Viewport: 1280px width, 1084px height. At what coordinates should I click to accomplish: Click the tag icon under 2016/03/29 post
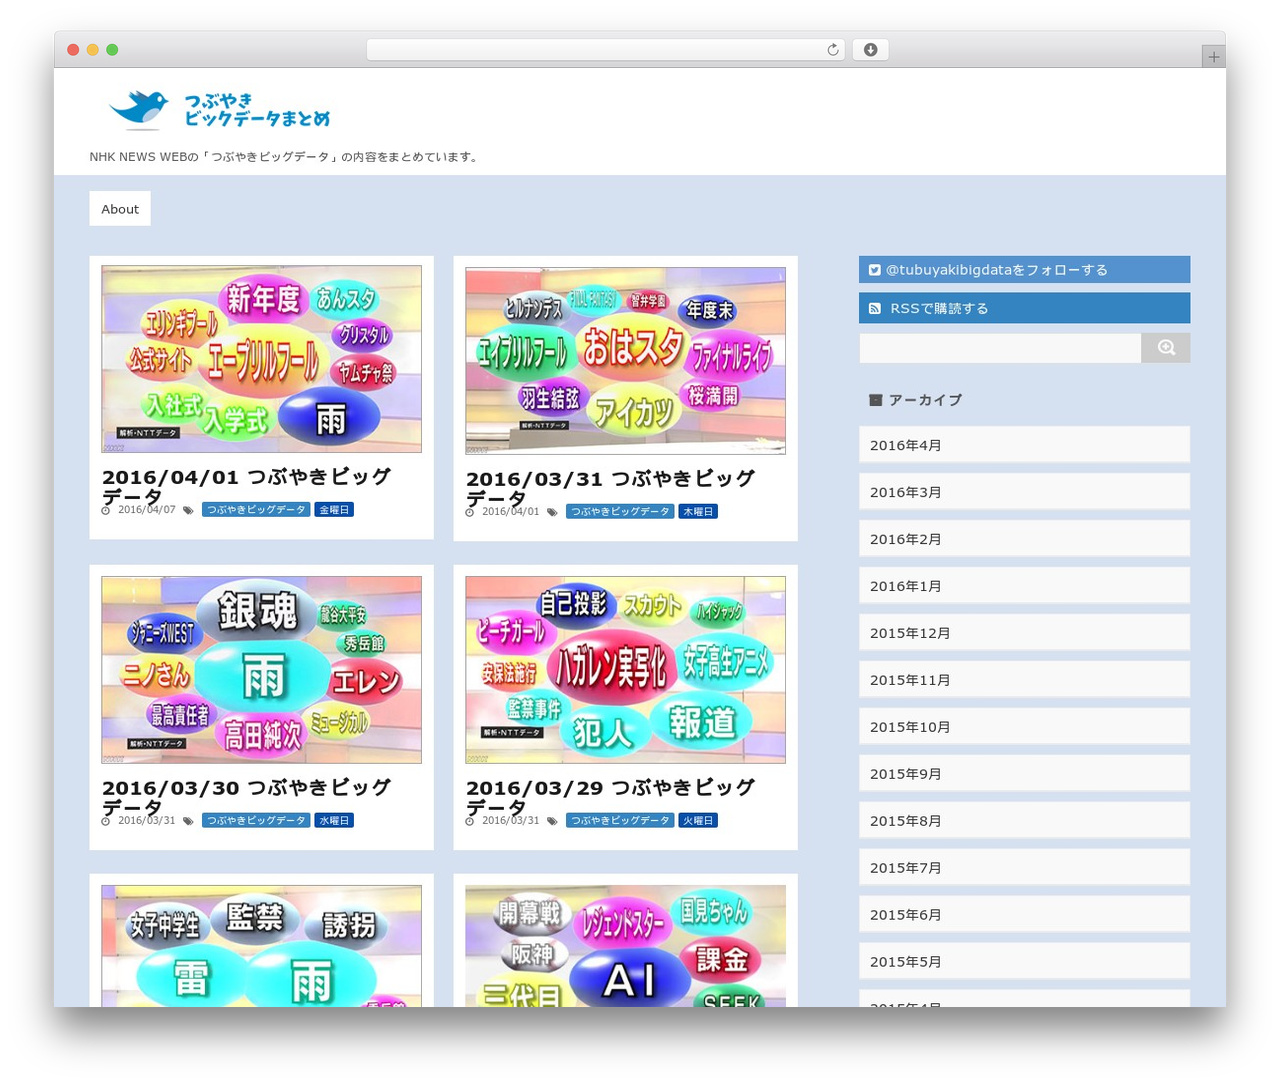(552, 821)
